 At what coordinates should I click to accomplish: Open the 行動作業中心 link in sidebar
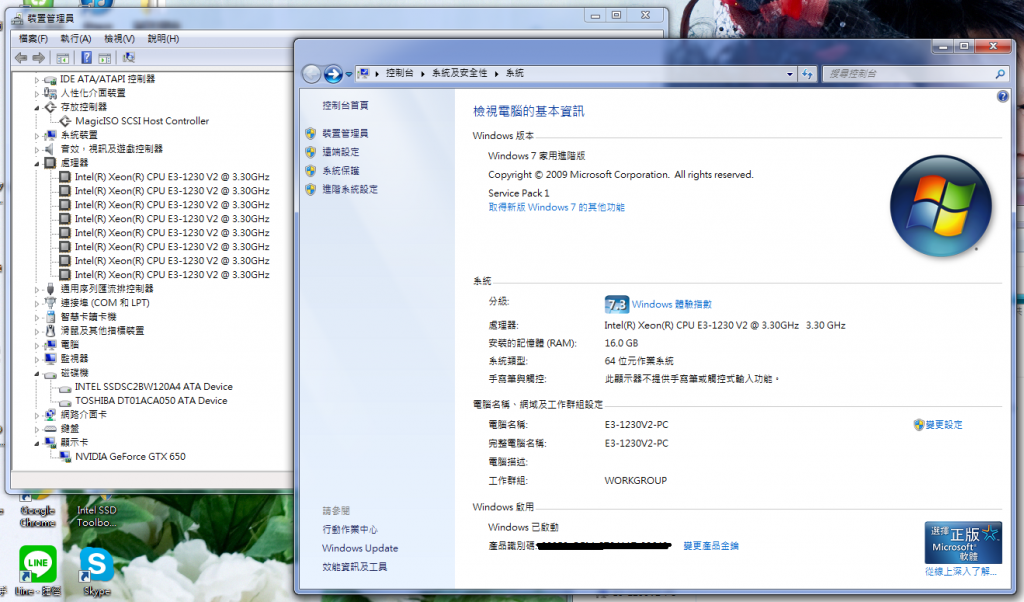click(x=350, y=530)
